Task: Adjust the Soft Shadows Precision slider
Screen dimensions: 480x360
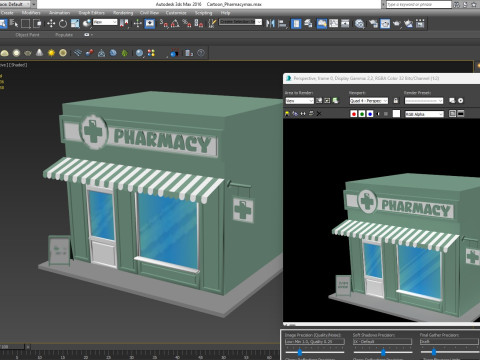Action: point(383,352)
